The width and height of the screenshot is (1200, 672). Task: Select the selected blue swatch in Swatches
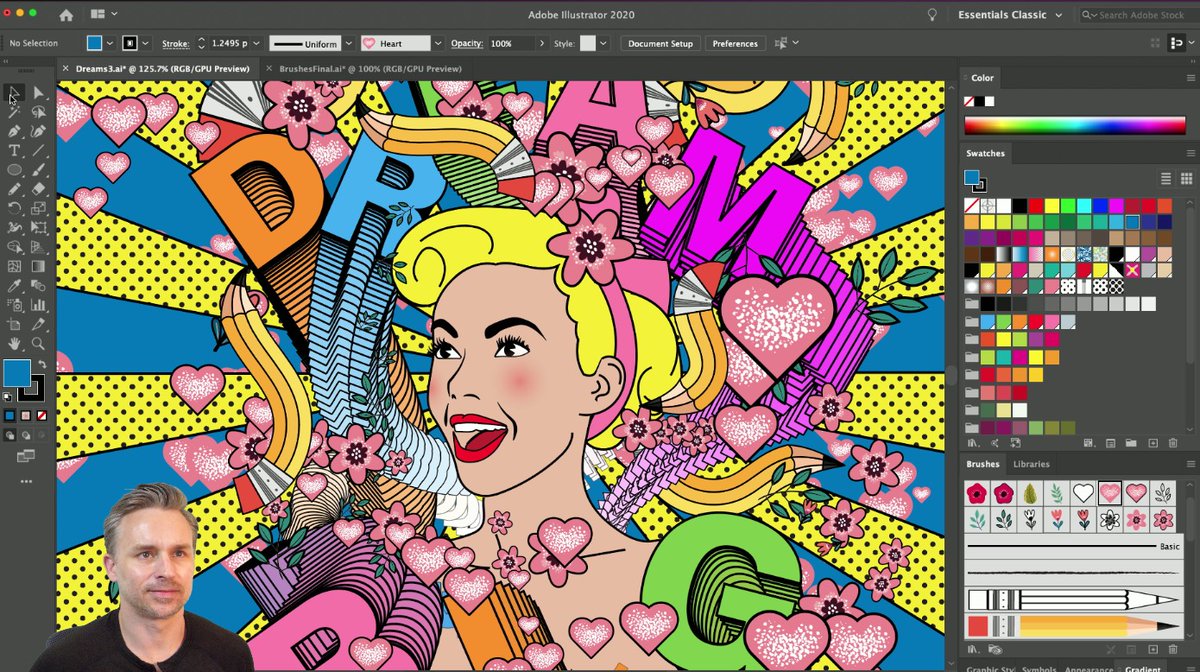click(1132, 222)
